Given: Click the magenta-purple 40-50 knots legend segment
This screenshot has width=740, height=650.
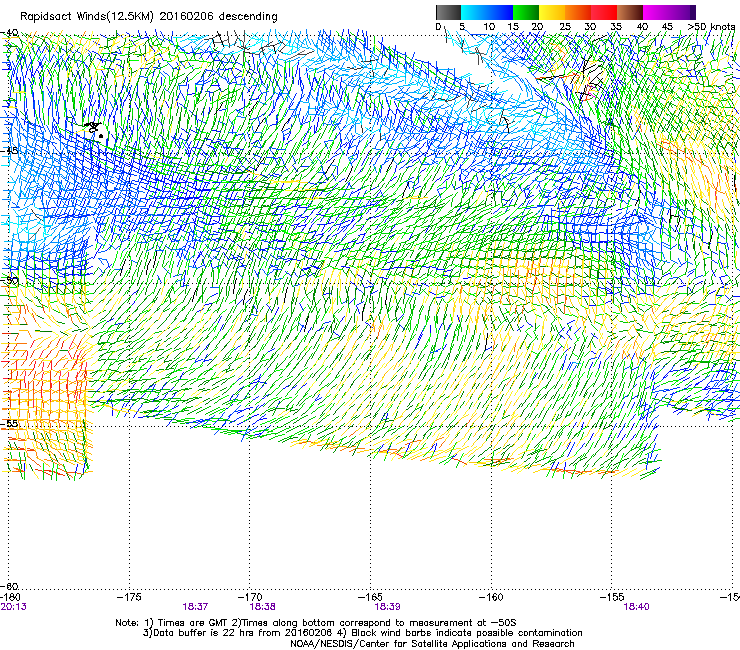Looking at the screenshot, I should click(x=669, y=12).
